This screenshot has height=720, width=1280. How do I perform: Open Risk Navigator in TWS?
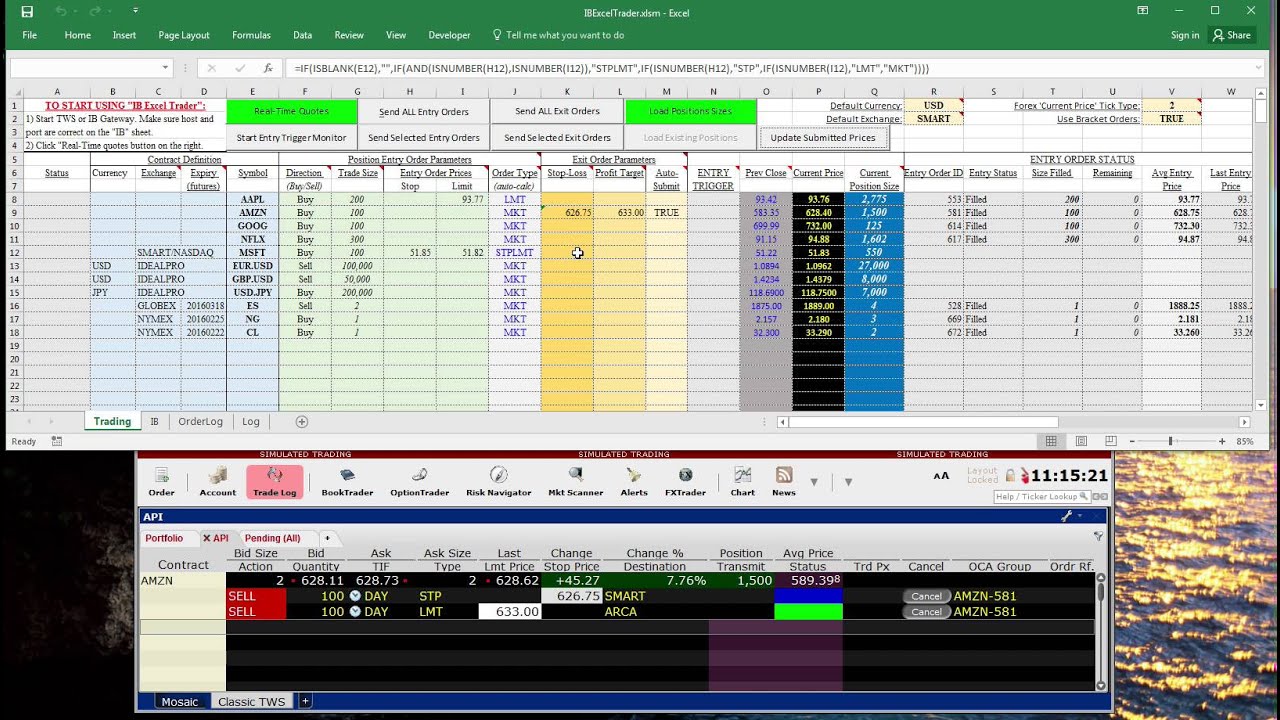click(498, 482)
